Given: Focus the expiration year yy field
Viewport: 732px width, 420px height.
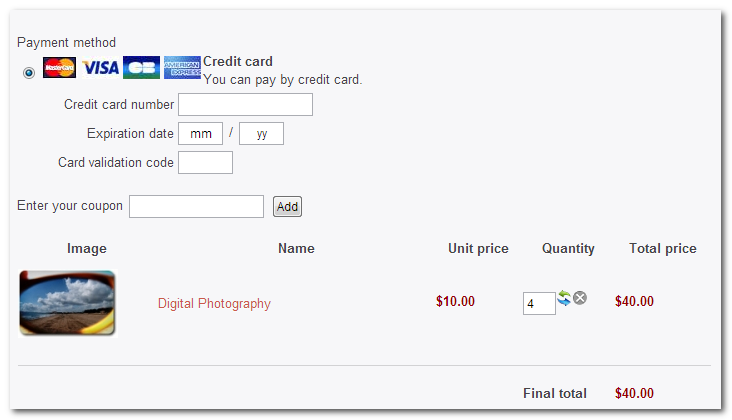Looking at the screenshot, I should (x=261, y=134).
